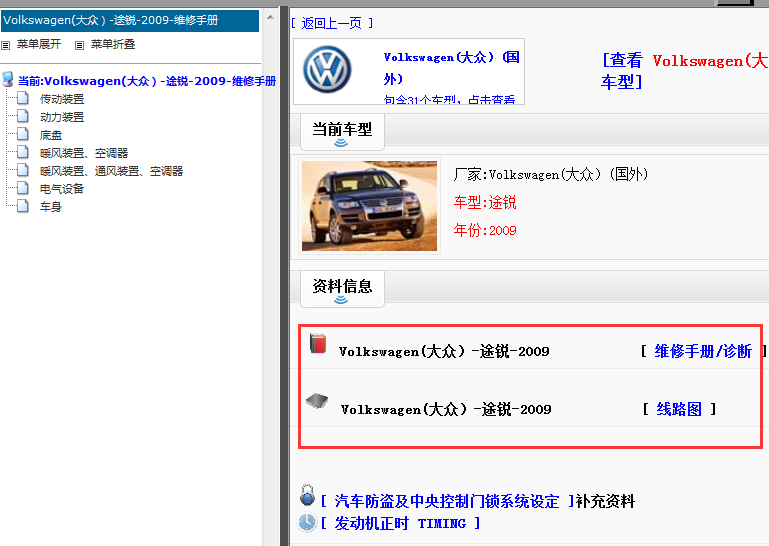Screen dimensions: 769x546
Task: Click the 资料信息 section tab
Action: 342,288
